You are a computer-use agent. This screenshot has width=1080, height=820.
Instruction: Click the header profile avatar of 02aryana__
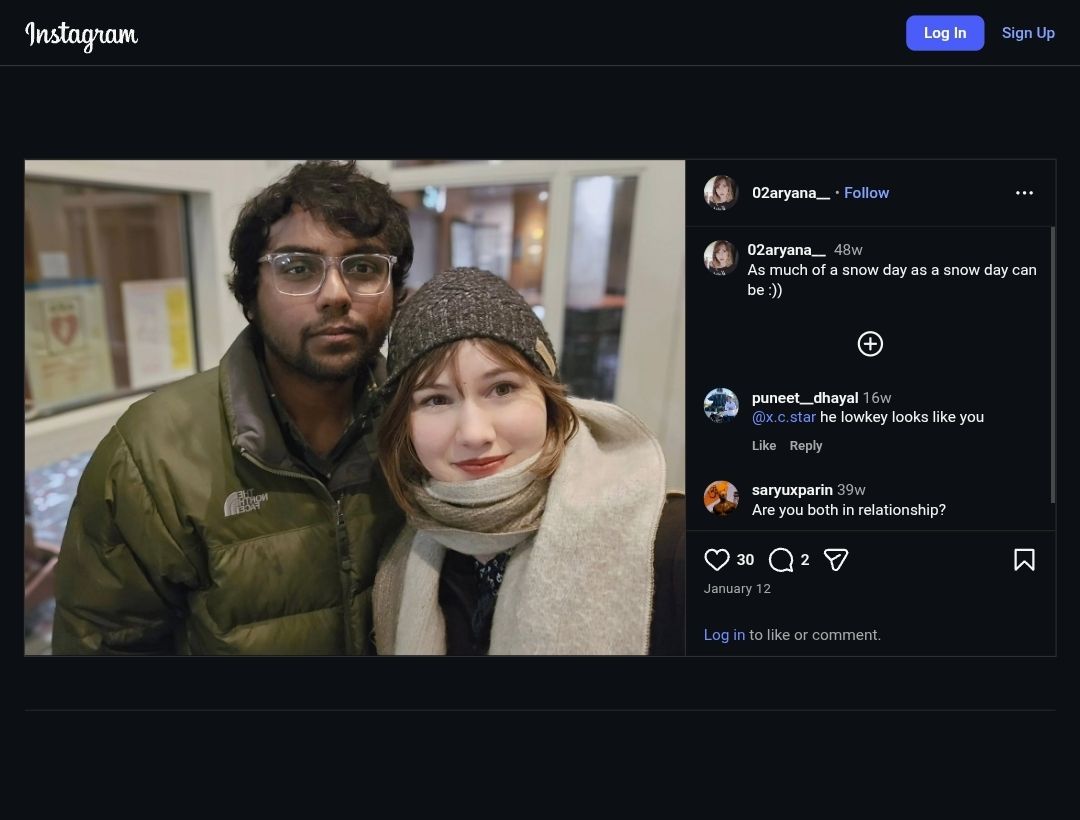721,193
